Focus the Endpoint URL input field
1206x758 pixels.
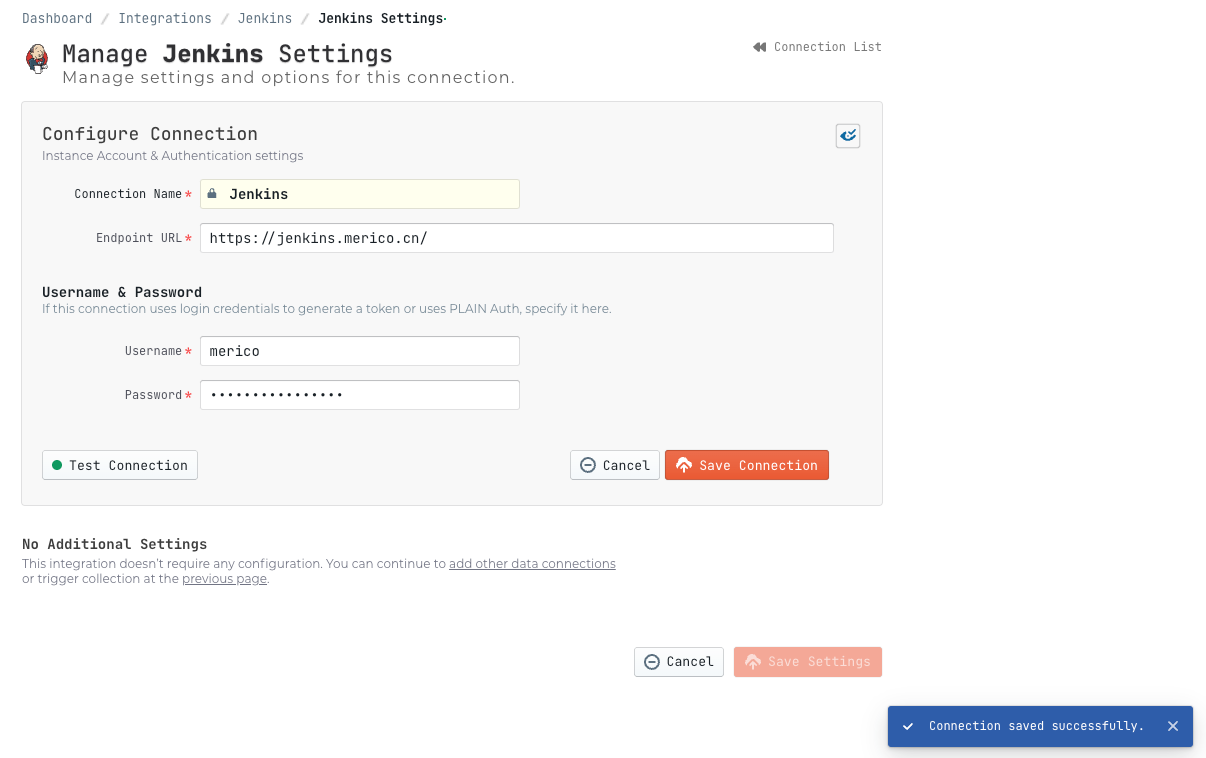[517, 237]
